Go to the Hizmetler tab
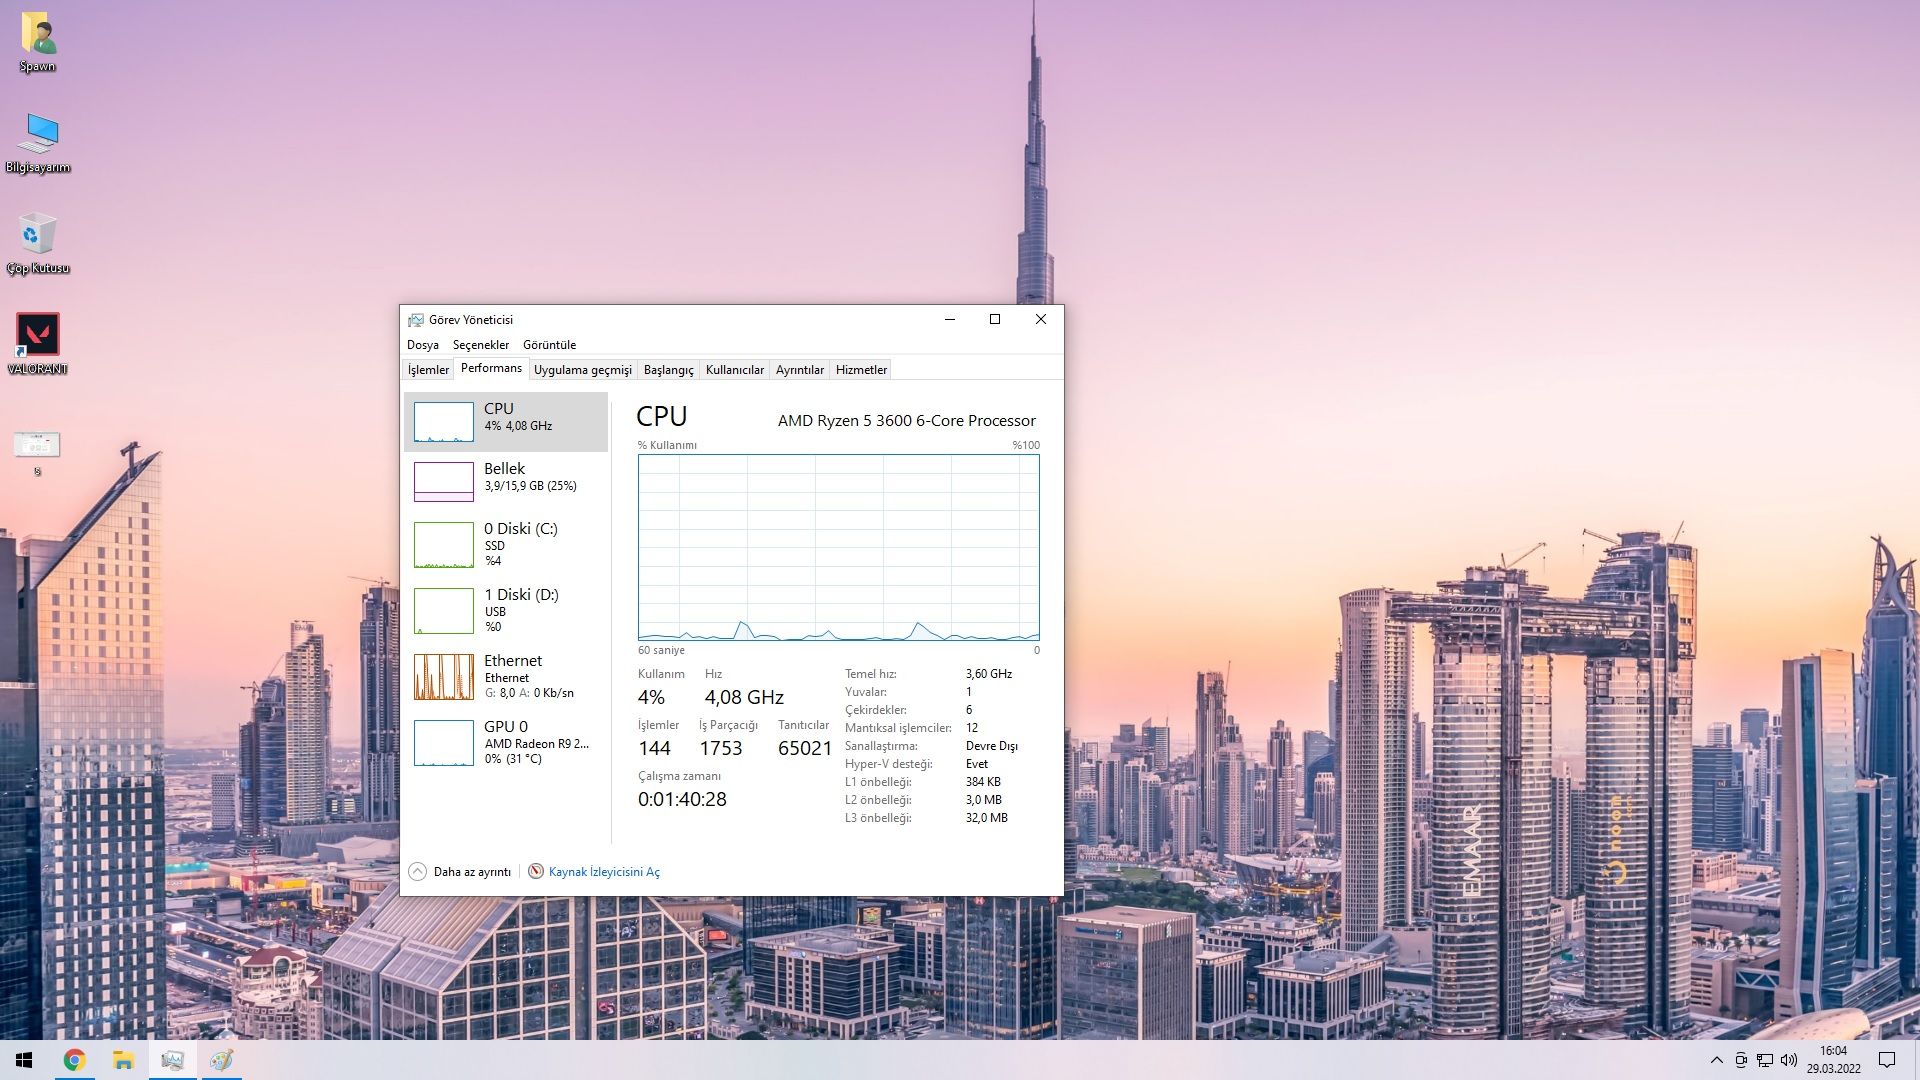 click(861, 370)
